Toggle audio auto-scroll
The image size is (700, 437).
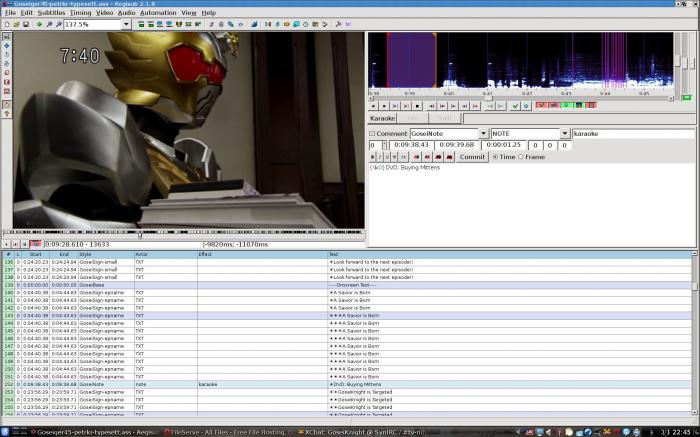pyautogui.click(x=567, y=105)
